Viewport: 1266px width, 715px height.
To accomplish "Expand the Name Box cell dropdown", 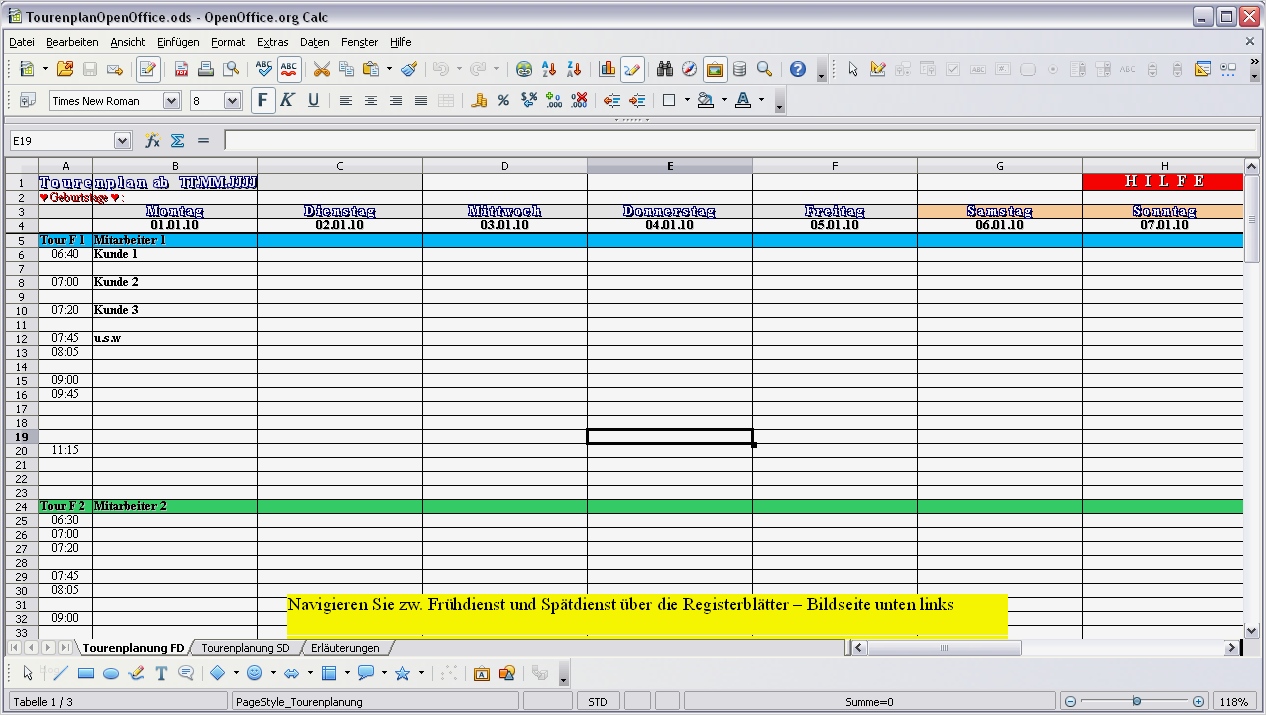I will [123, 141].
